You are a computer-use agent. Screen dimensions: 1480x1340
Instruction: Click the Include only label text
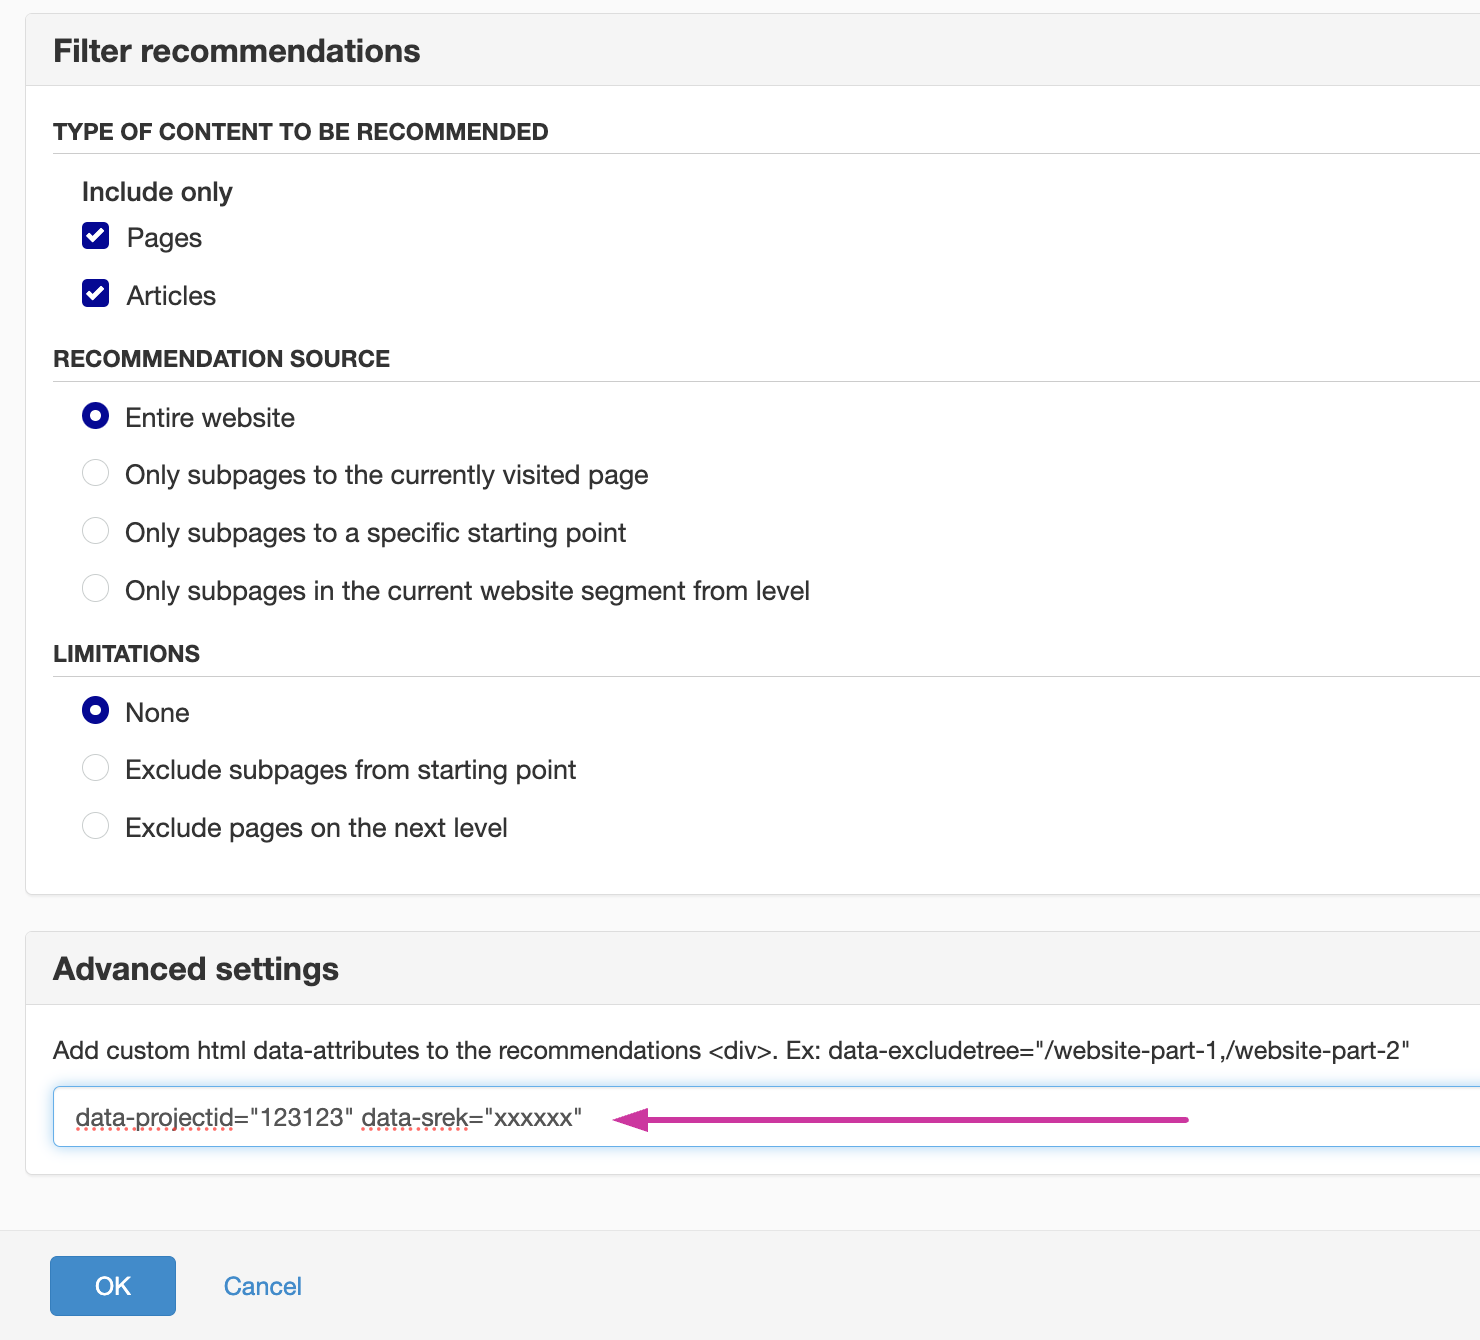(157, 192)
